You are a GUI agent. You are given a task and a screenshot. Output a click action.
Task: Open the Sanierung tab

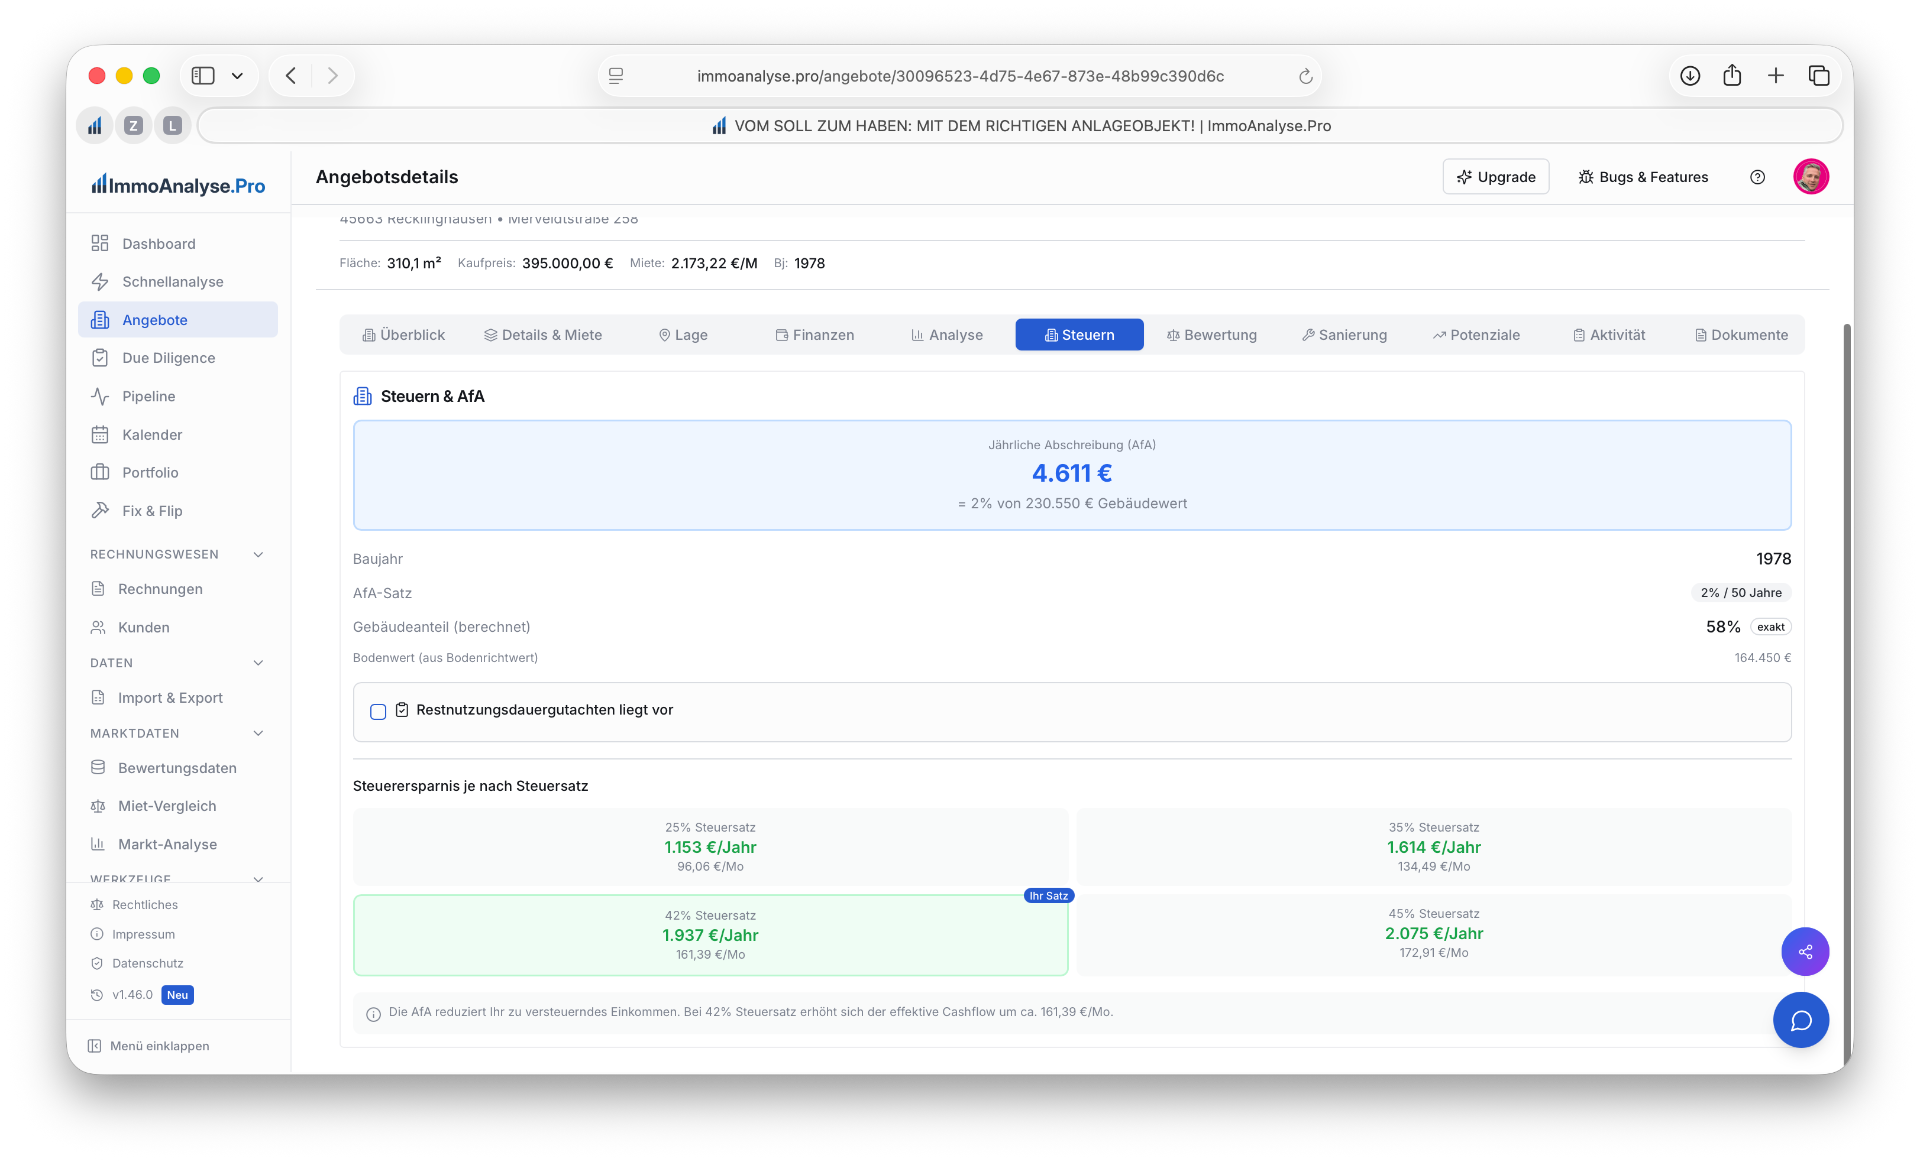pos(1345,335)
